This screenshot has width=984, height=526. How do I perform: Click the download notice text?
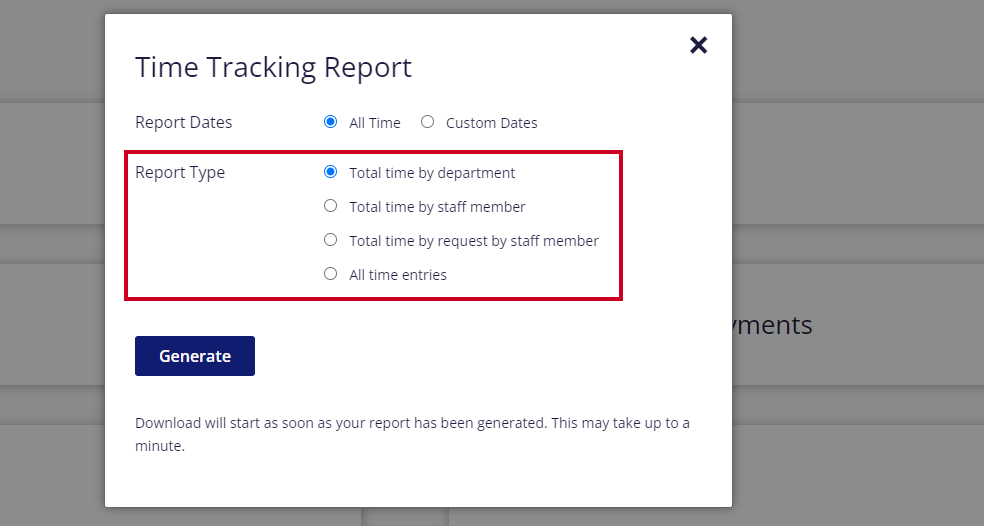tap(412, 434)
